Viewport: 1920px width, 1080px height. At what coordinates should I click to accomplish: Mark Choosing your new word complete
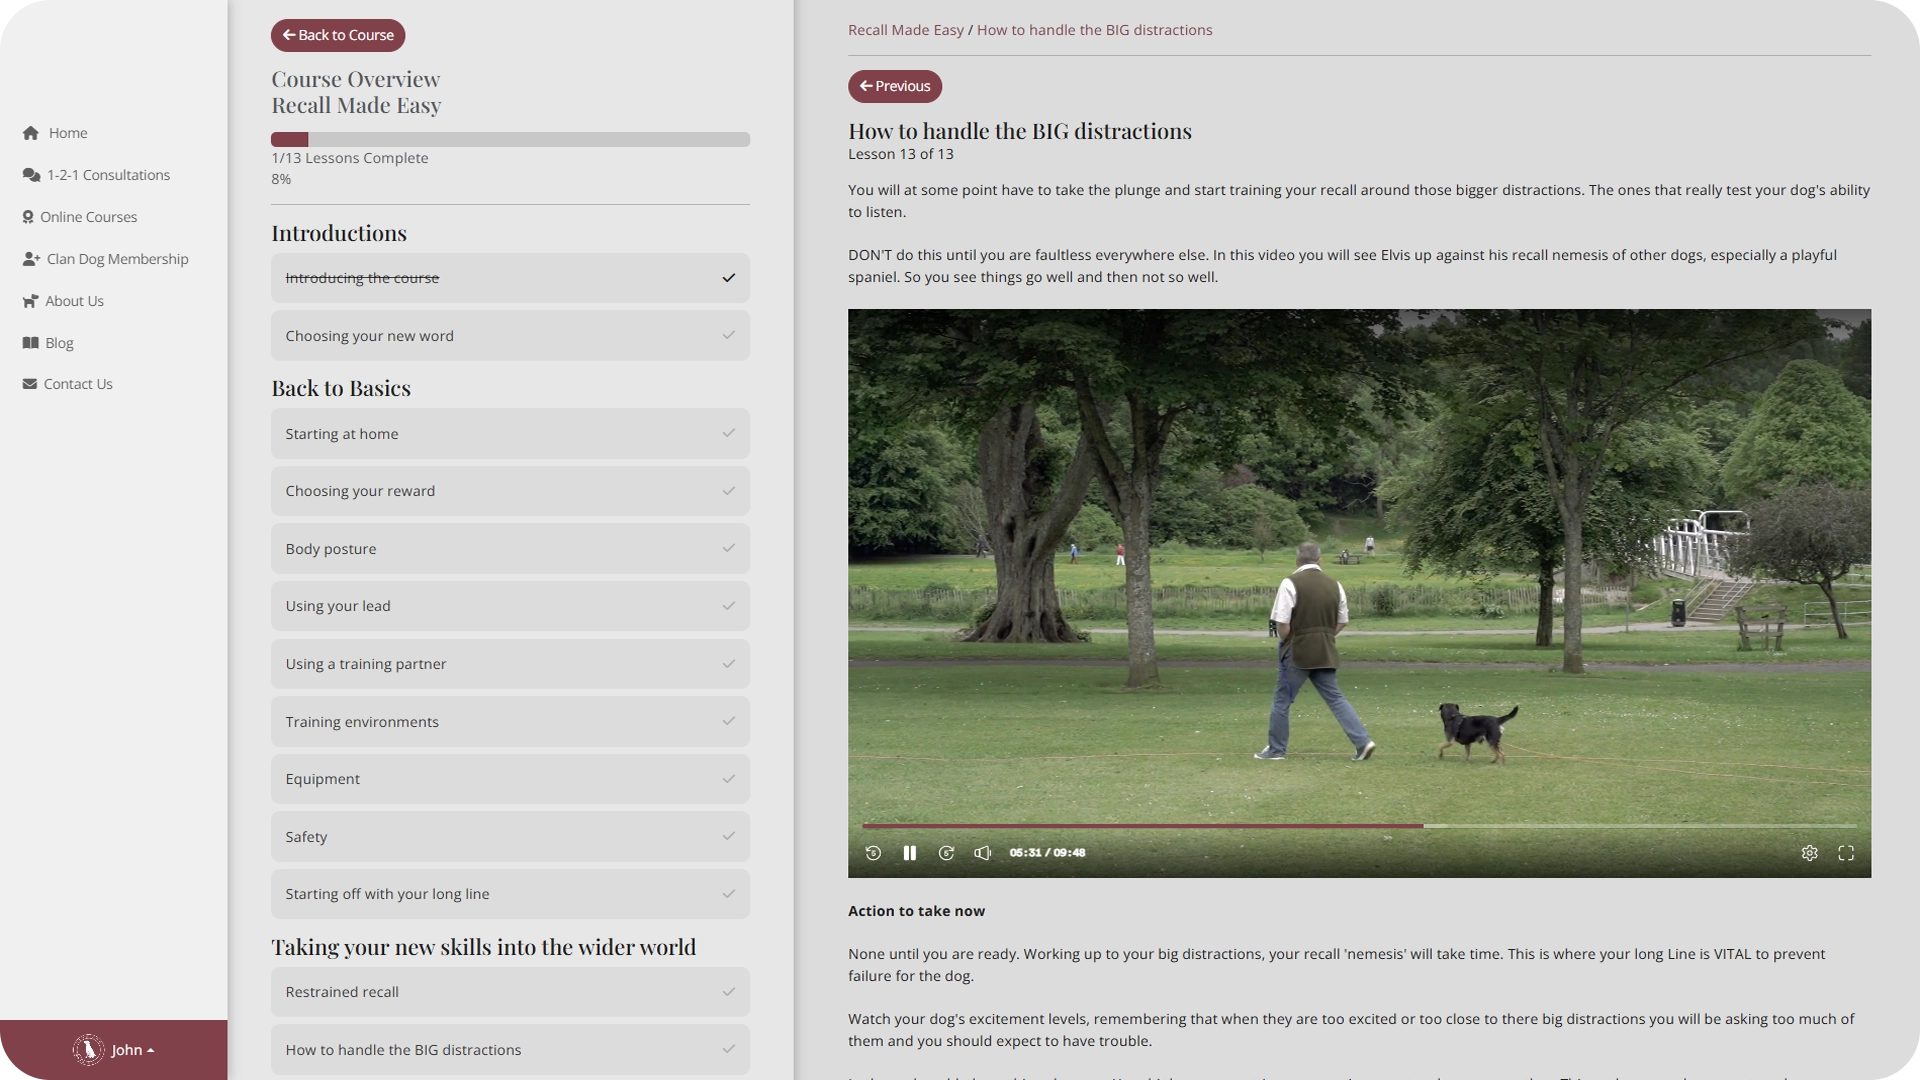point(728,336)
